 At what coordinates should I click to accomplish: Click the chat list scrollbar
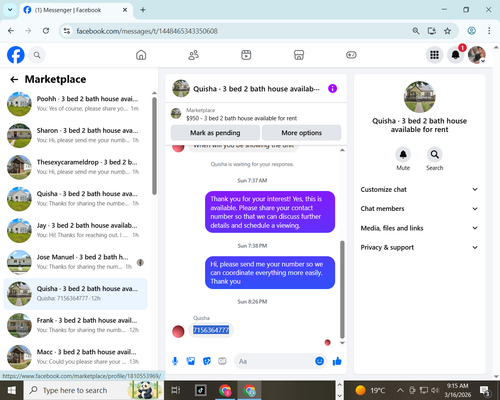pyautogui.click(x=154, y=146)
